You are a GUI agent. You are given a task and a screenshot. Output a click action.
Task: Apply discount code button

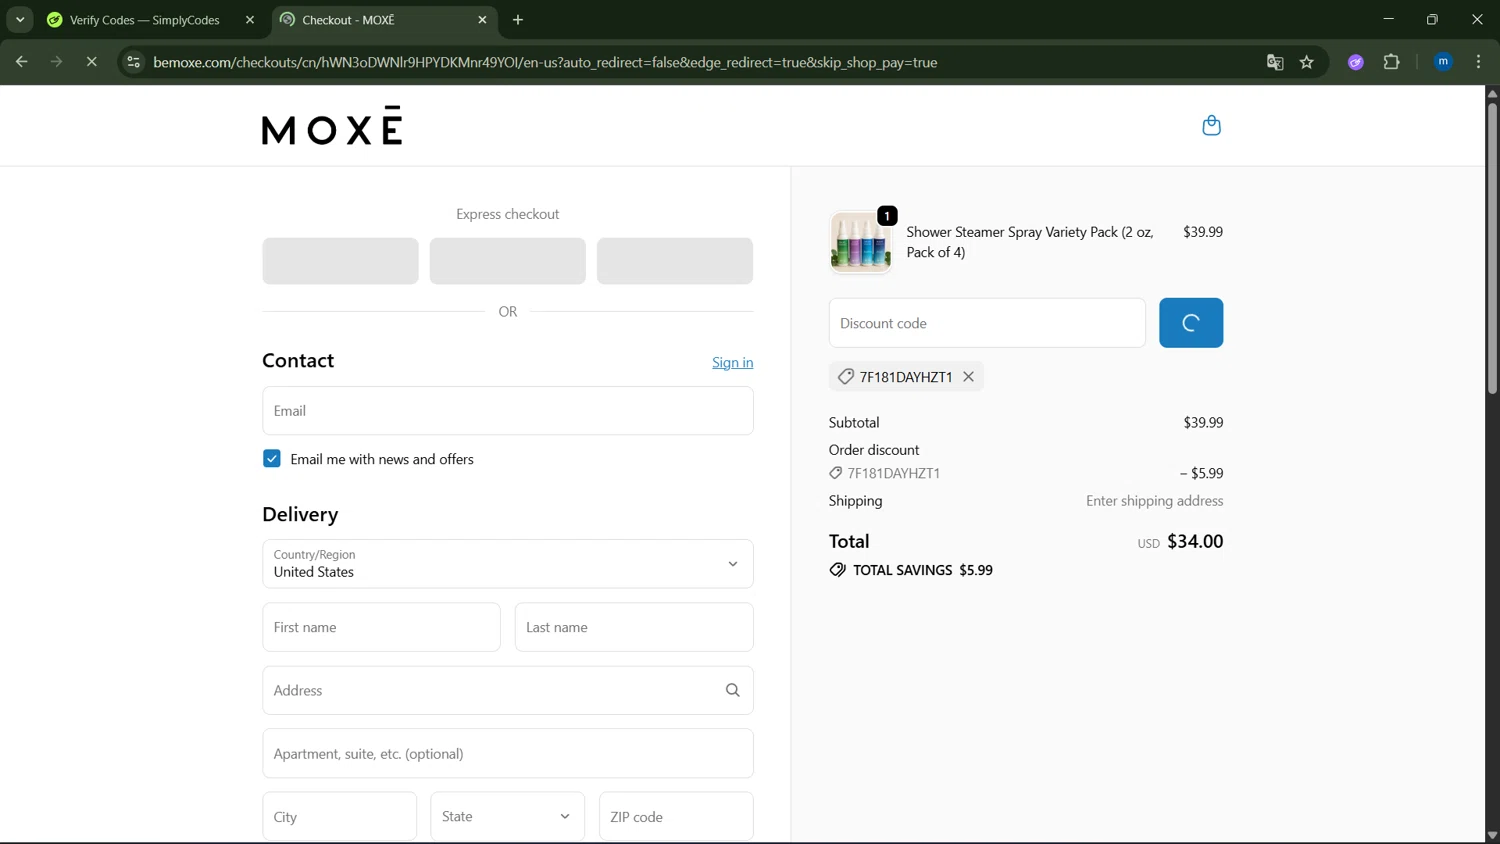coord(1191,323)
